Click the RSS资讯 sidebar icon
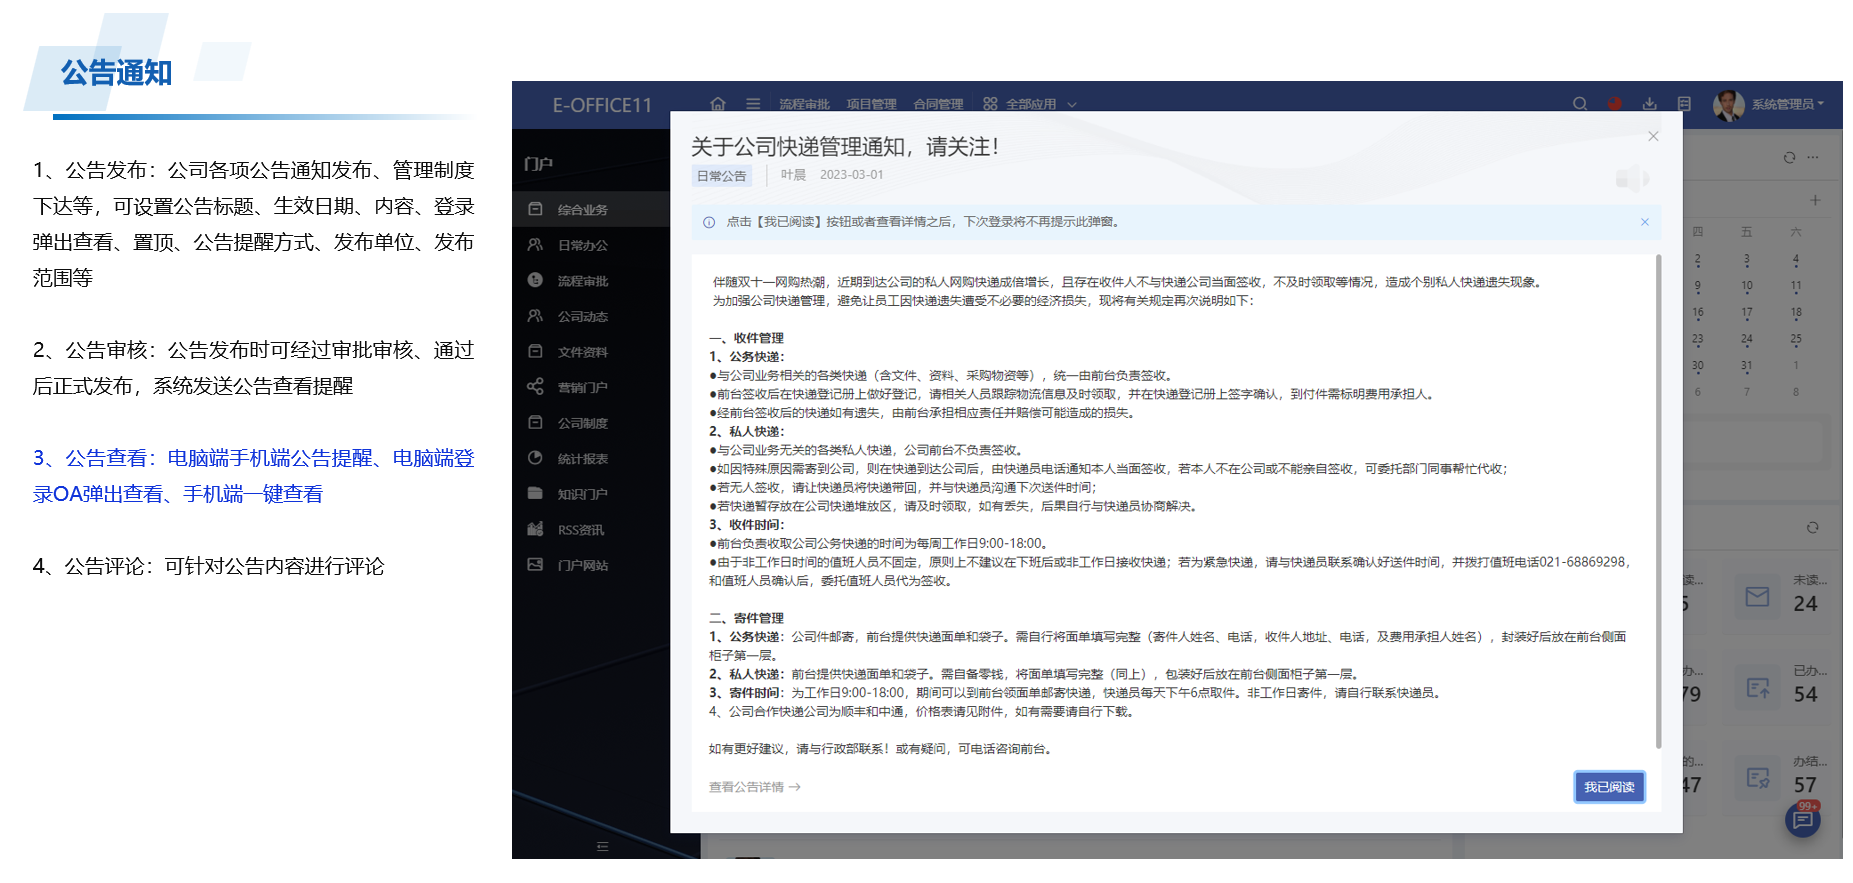Screen dimensions: 1853x883 [535, 529]
